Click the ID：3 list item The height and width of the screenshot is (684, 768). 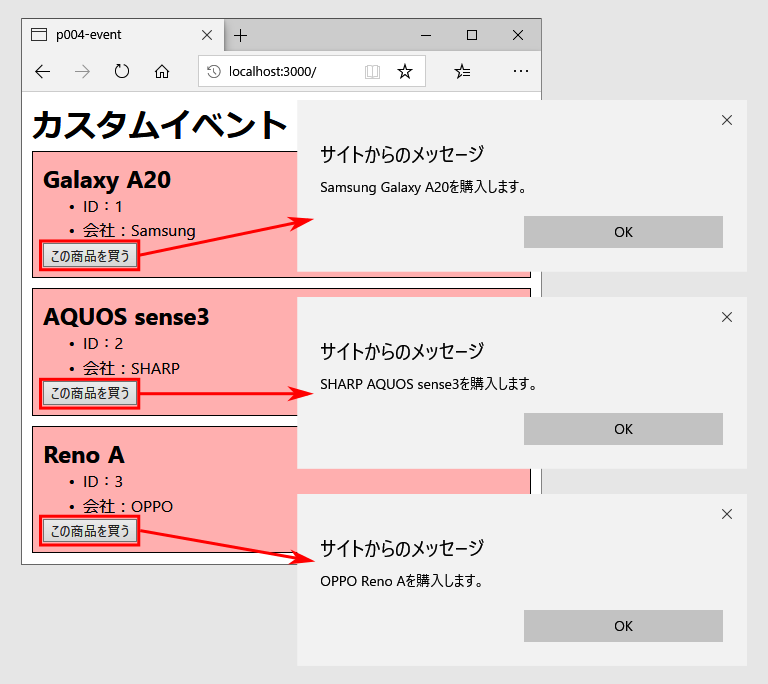(x=103, y=482)
